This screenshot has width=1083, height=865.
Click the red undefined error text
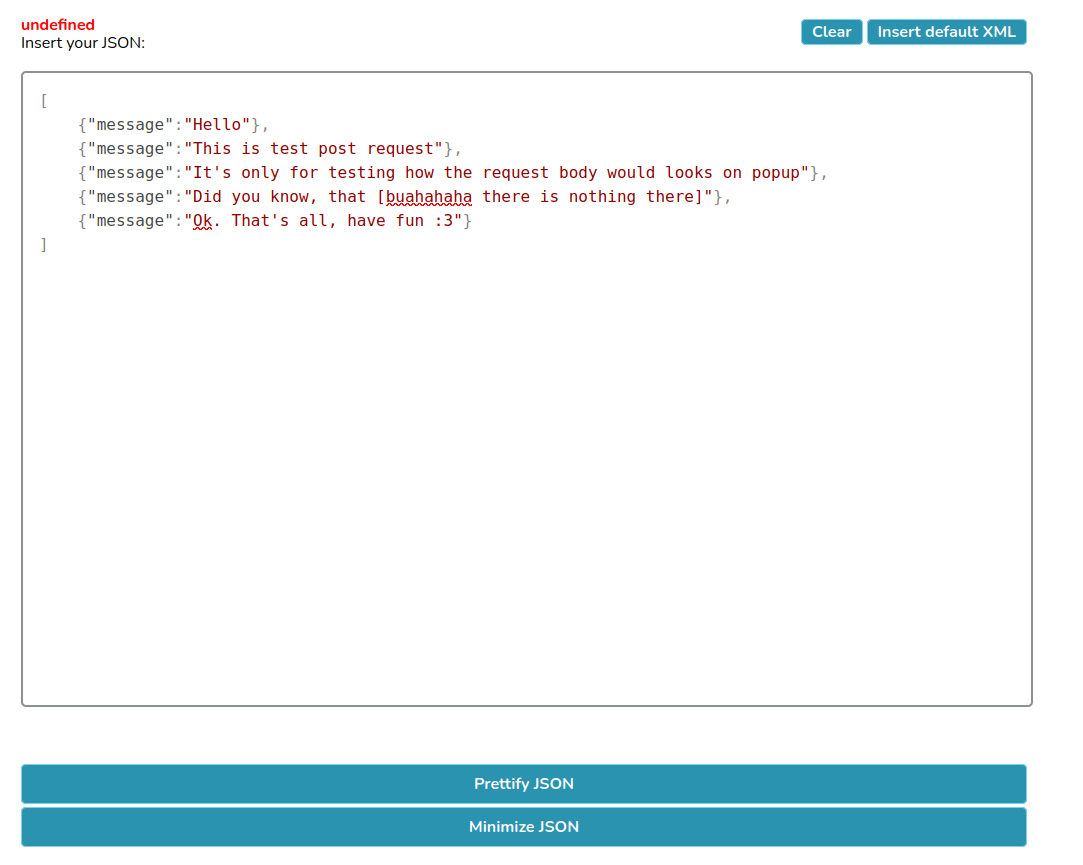click(58, 25)
